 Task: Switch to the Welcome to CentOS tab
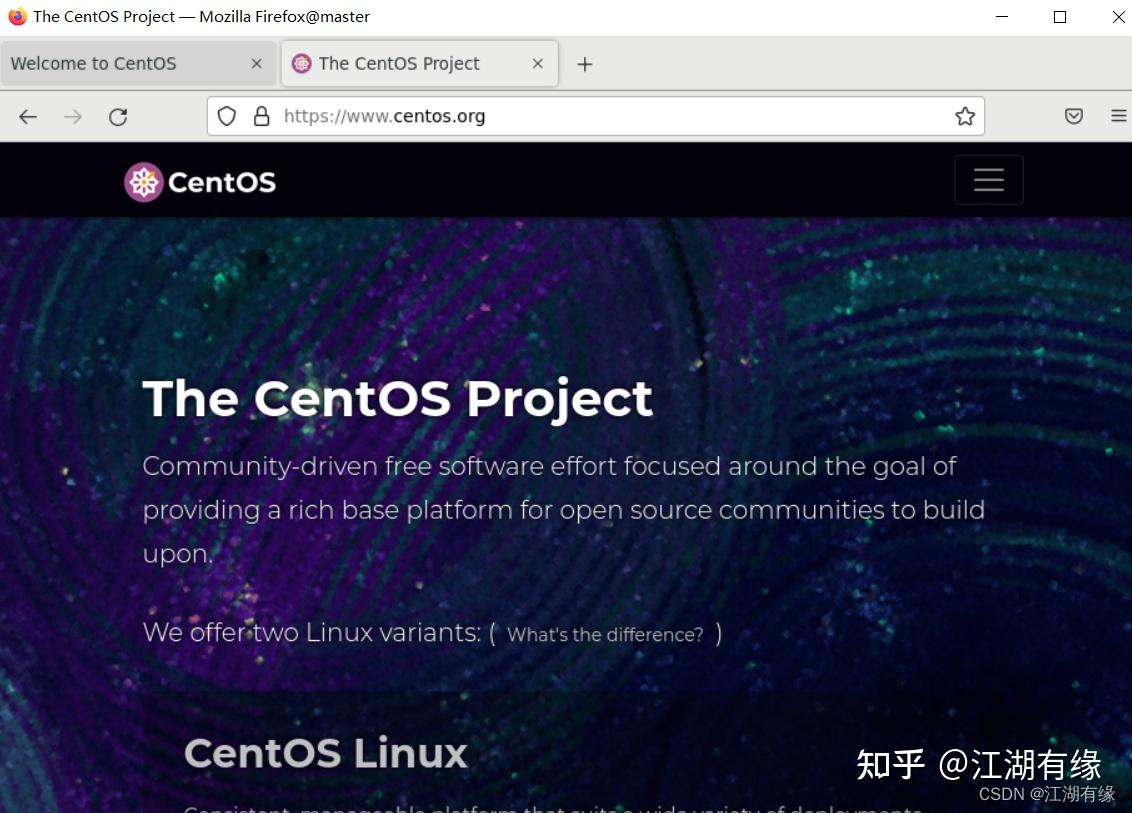coord(120,63)
